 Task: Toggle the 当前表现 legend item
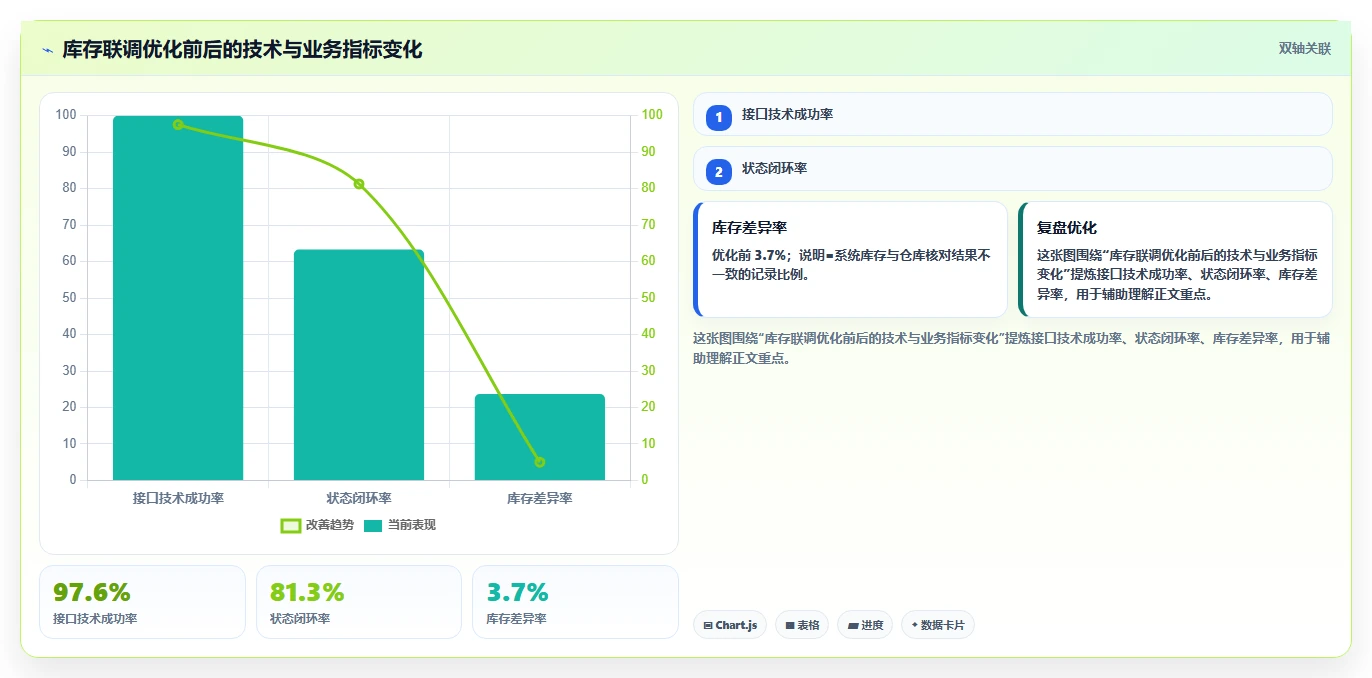[x=399, y=525]
